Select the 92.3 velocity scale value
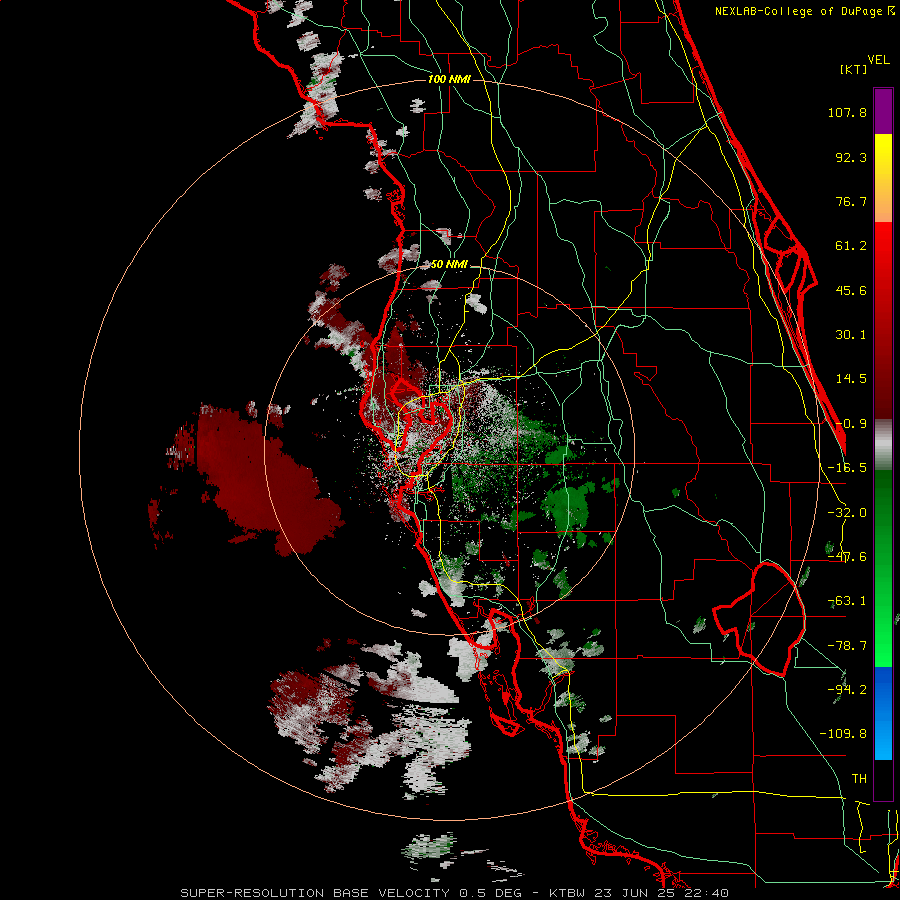This screenshot has width=900, height=900. tap(851, 157)
